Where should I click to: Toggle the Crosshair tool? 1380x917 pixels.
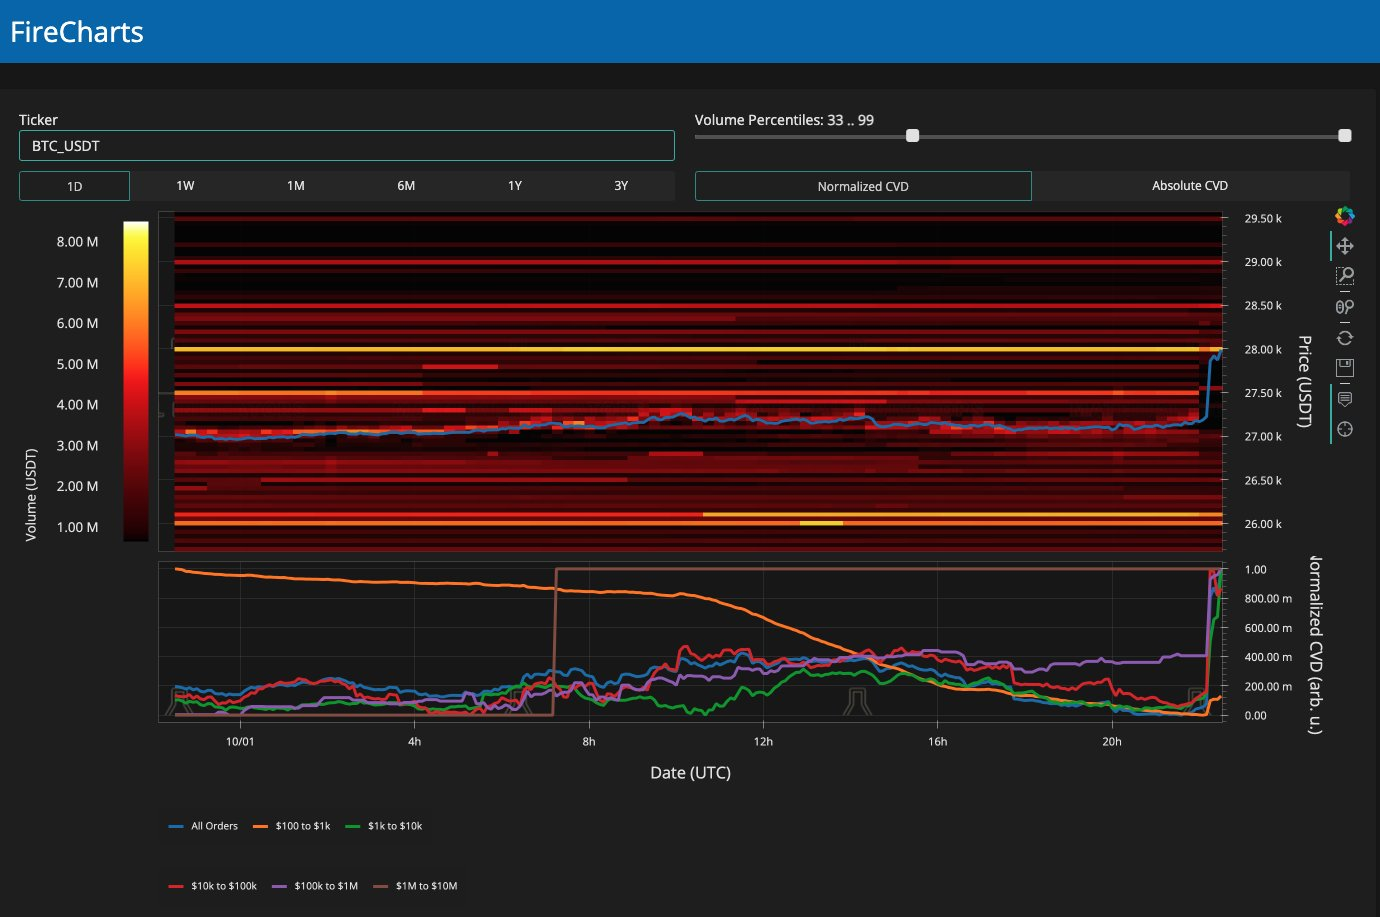(x=1345, y=429)
